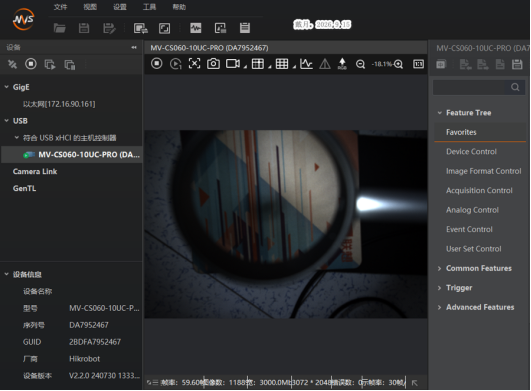The width and height of the screenshot is (531, 391).
Task: Click the zoom out magnifier icon
Action: (361, 64)
